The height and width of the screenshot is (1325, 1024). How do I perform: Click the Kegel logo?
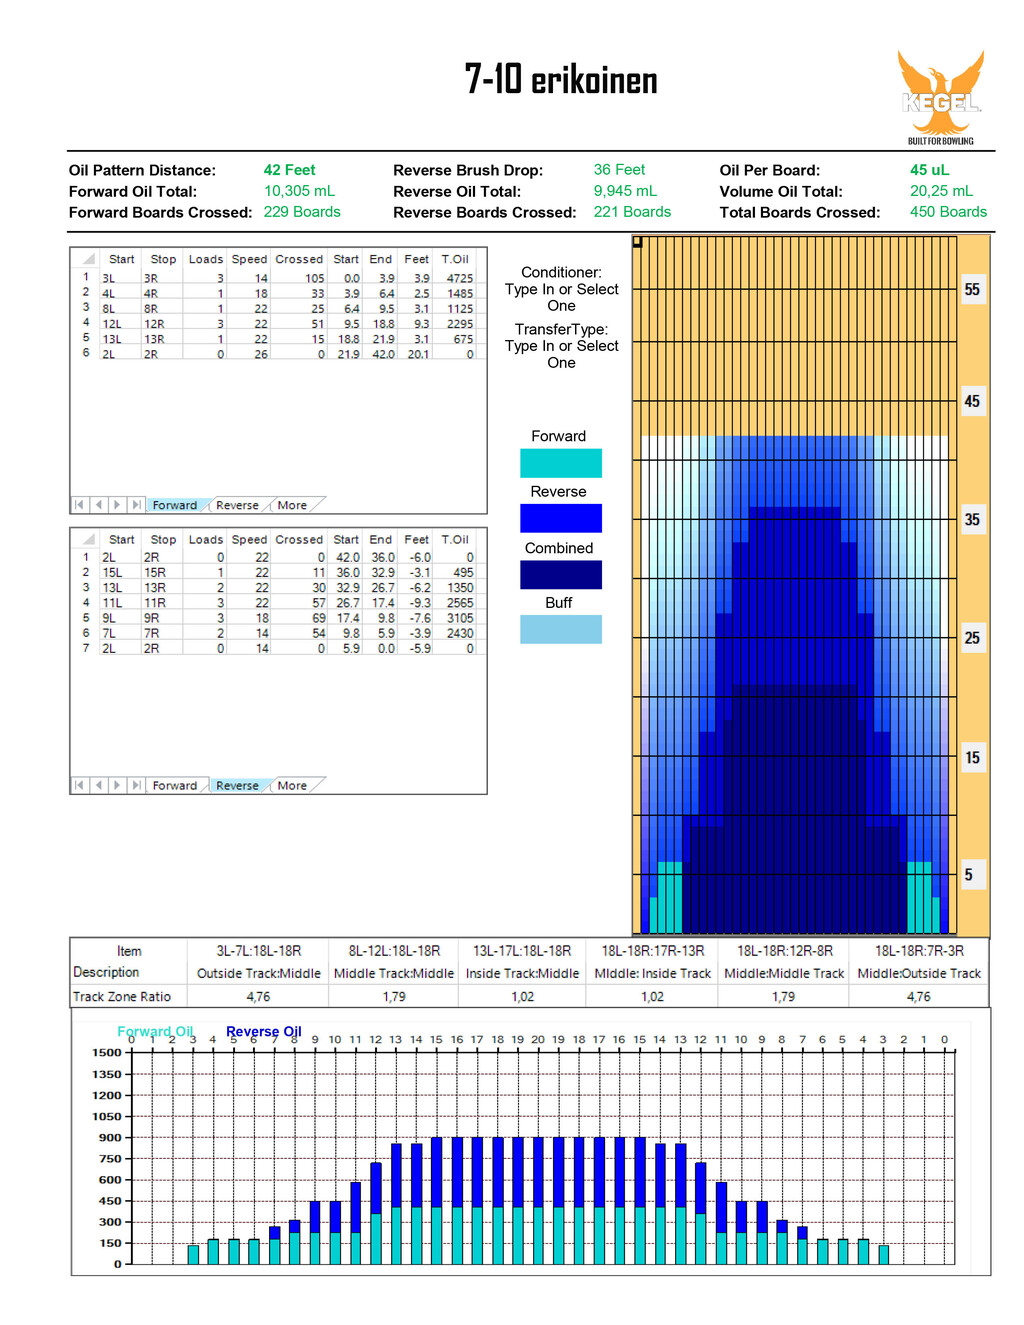click(x=940, y=97)
